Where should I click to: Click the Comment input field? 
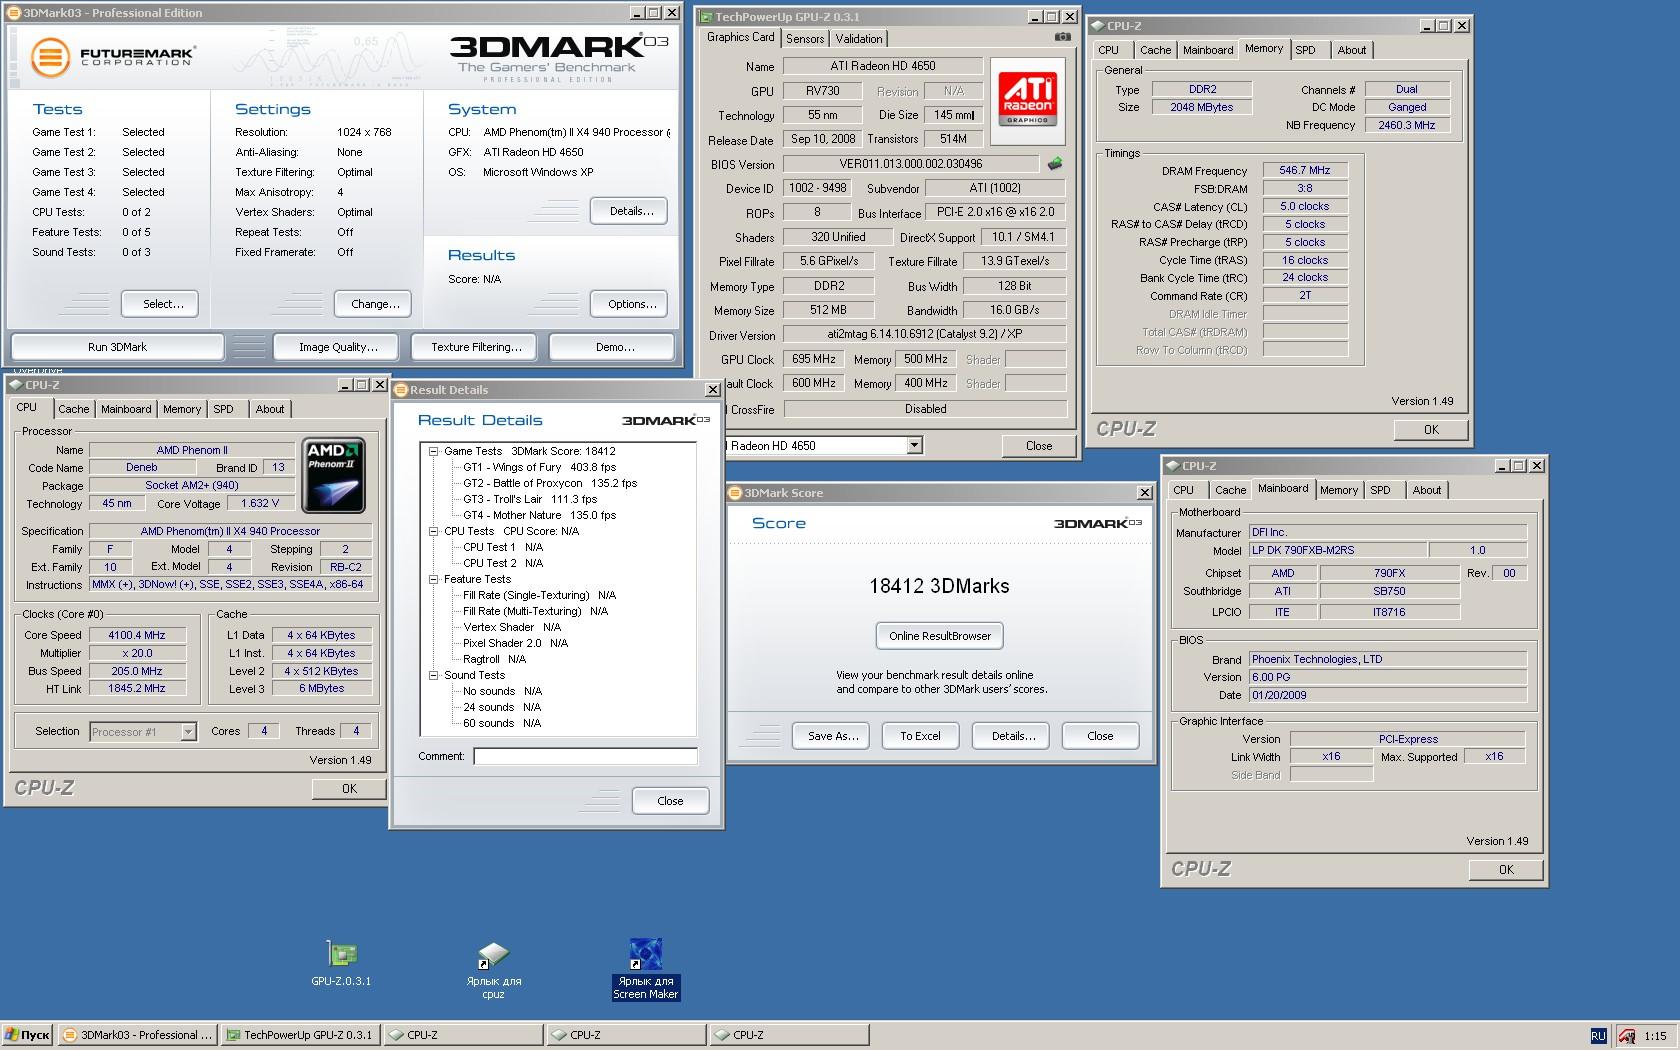(x=585, y=757)
